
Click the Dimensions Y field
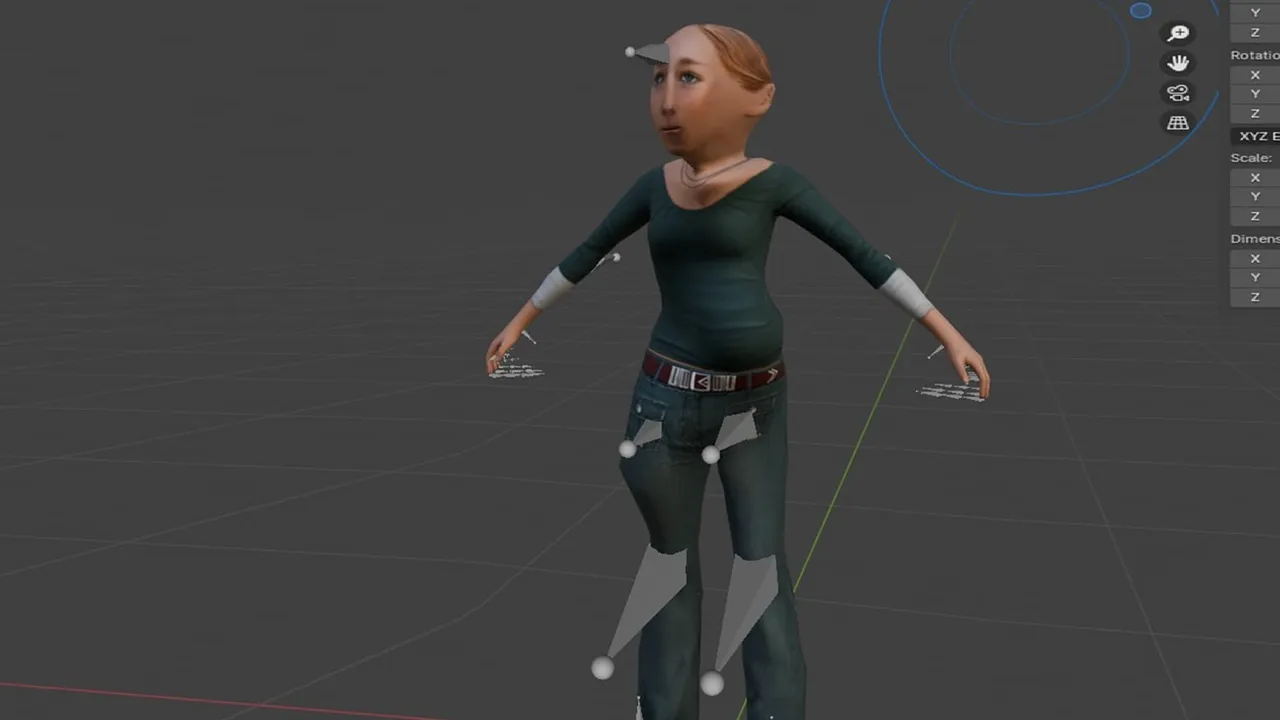[1255, 278]
